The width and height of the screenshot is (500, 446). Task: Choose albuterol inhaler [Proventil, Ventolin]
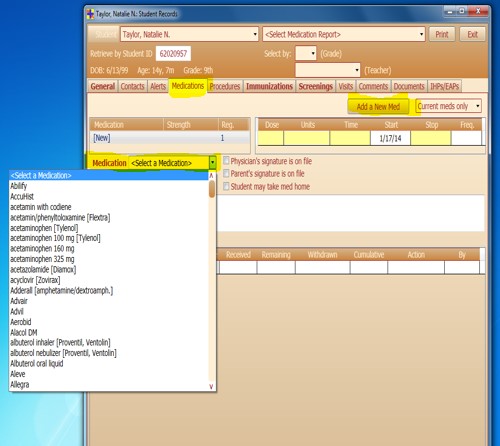(x=109, y=342)
